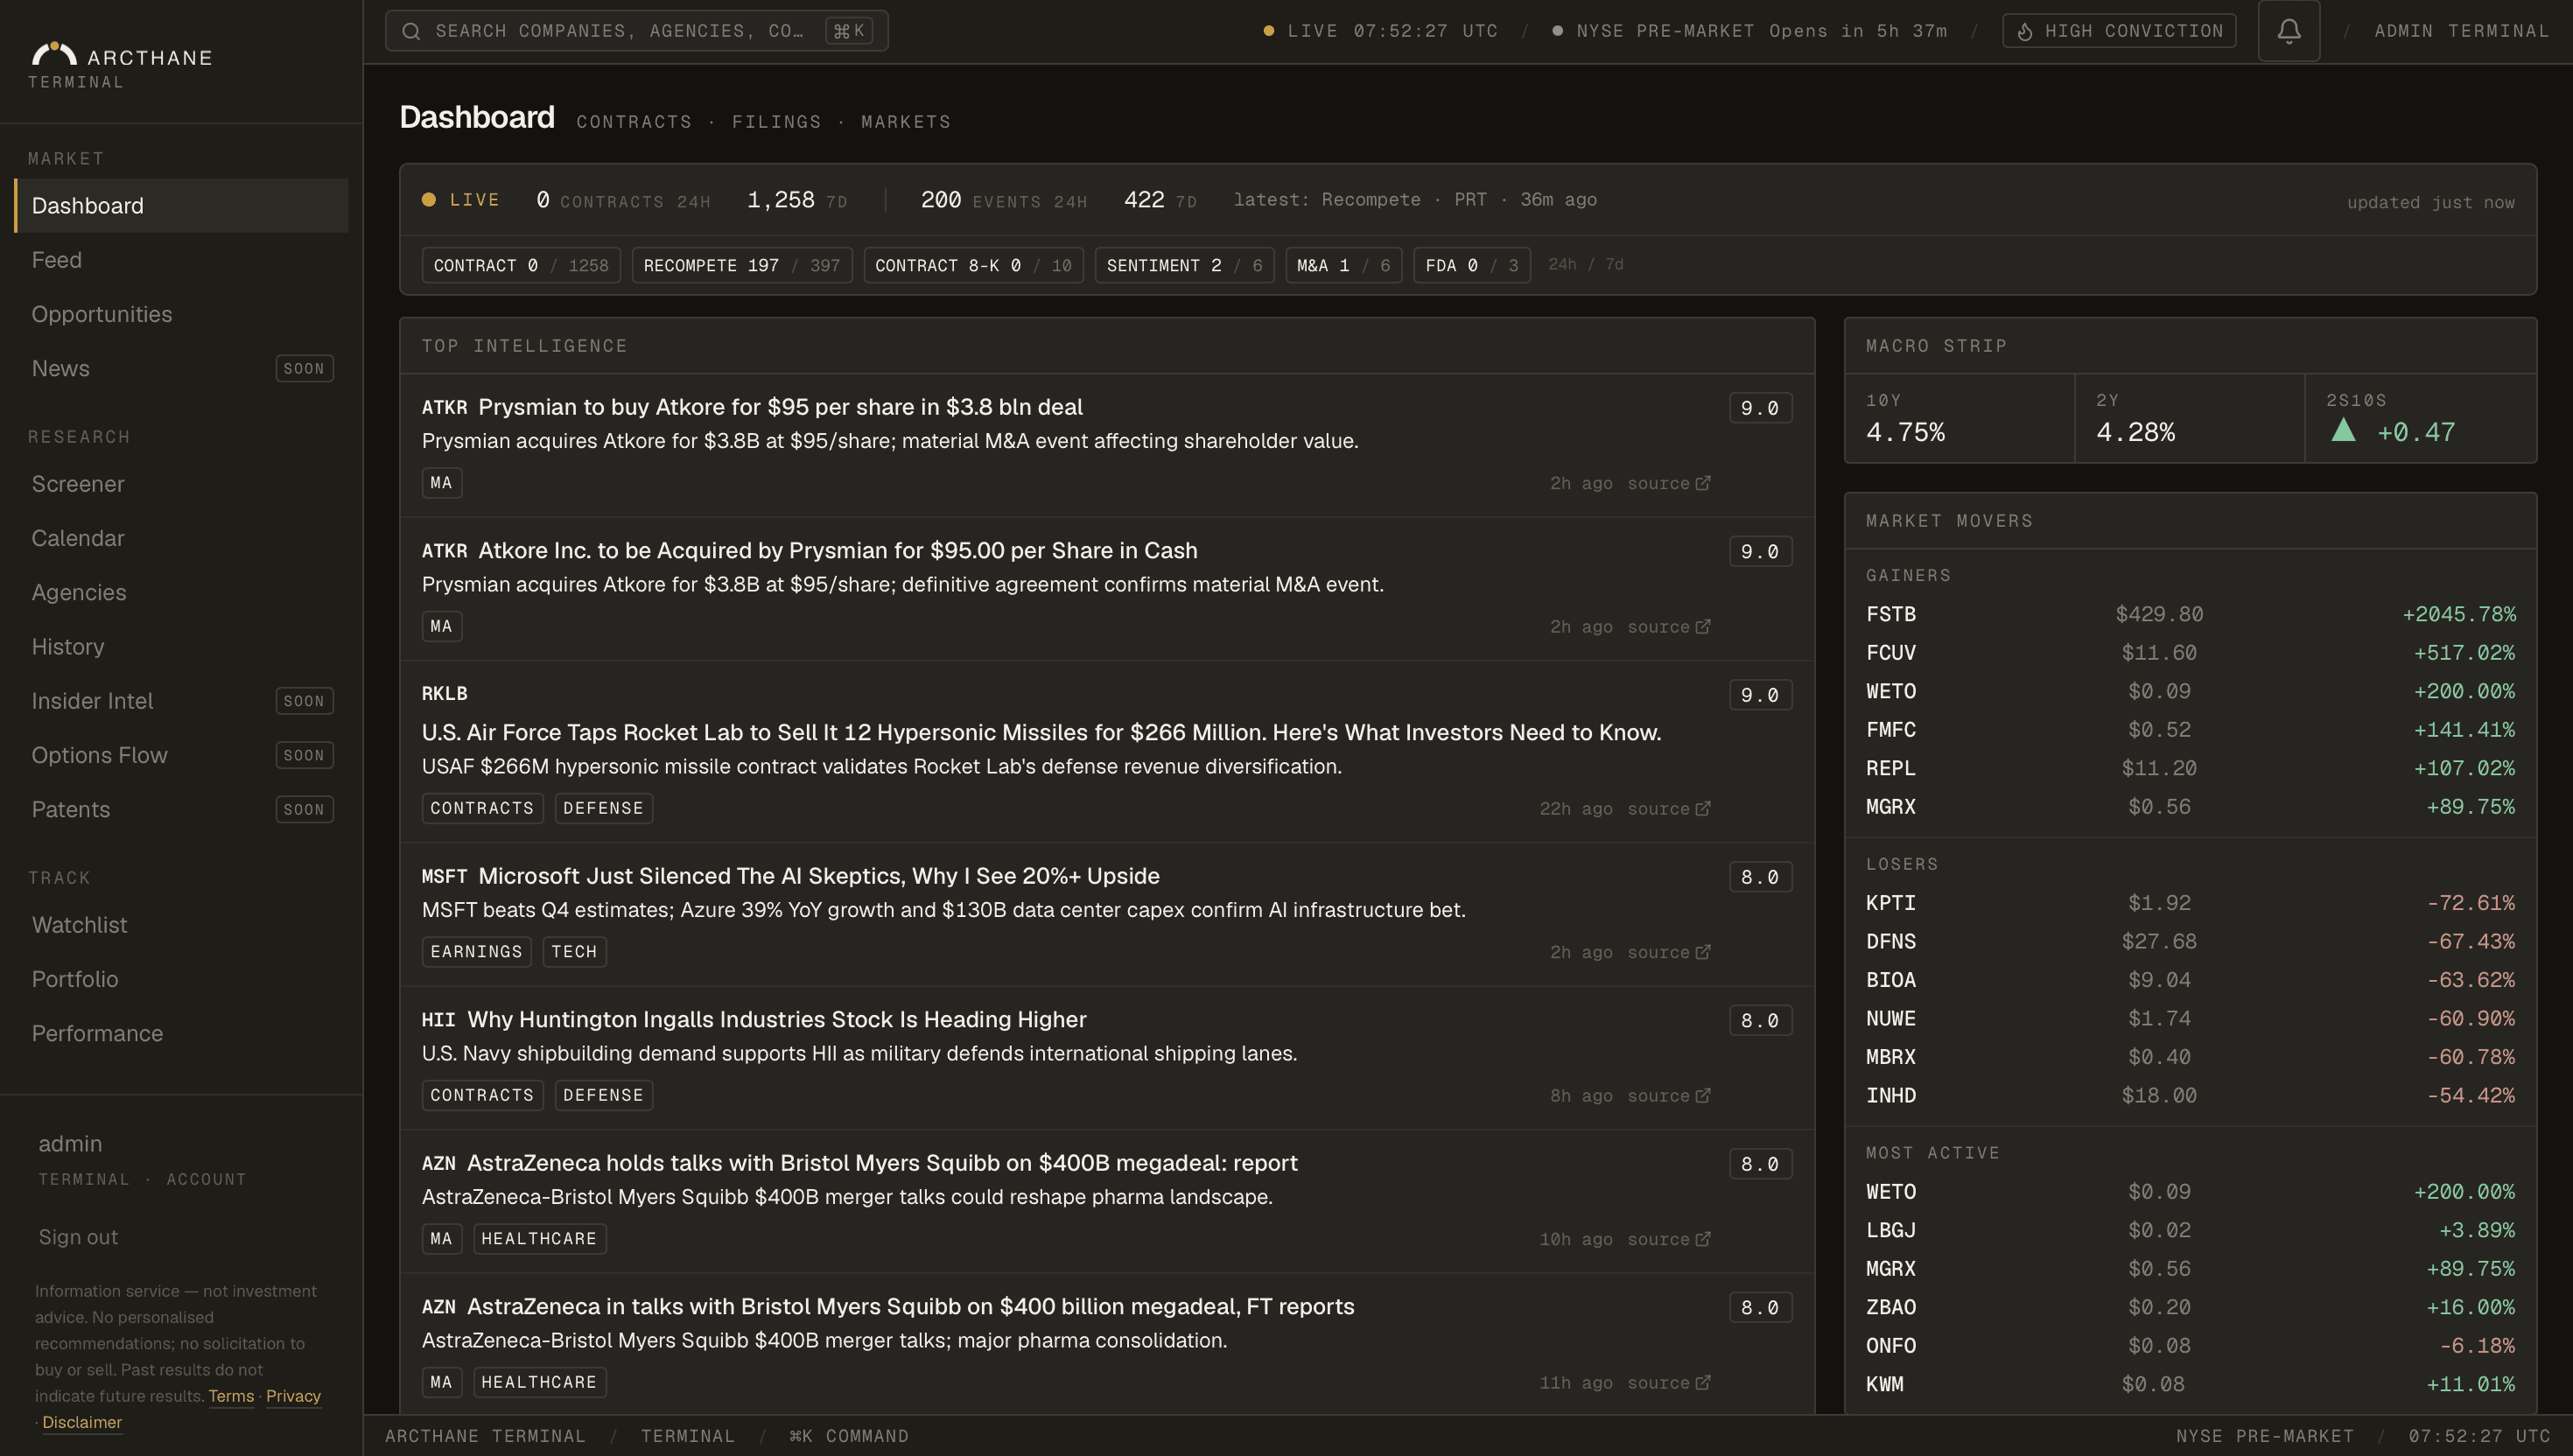Open source icon for Huntington Ingalls story

point(1703,1095)
